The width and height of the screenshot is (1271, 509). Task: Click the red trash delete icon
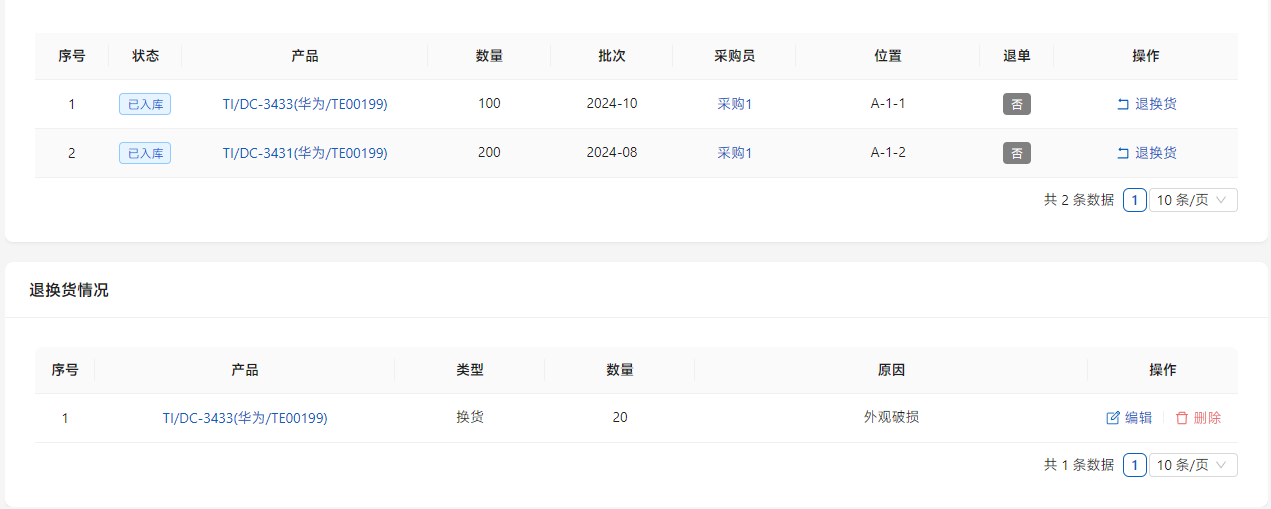click(x=1182, y=418)
